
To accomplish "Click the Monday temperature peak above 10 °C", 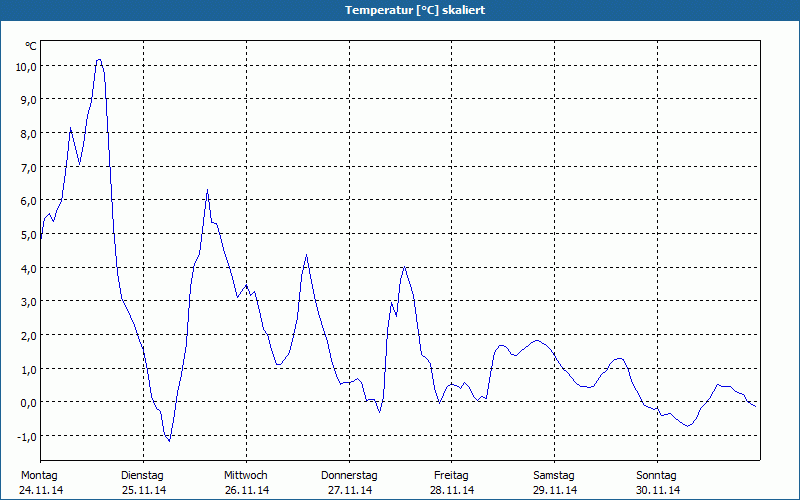I will click(x=99, y=60).
